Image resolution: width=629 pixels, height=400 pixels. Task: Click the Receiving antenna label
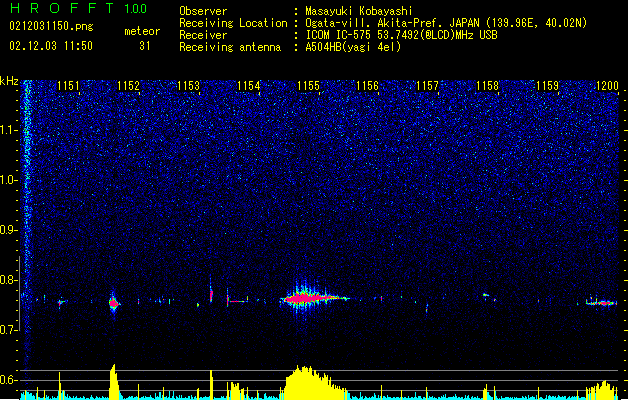click(230, 47)
